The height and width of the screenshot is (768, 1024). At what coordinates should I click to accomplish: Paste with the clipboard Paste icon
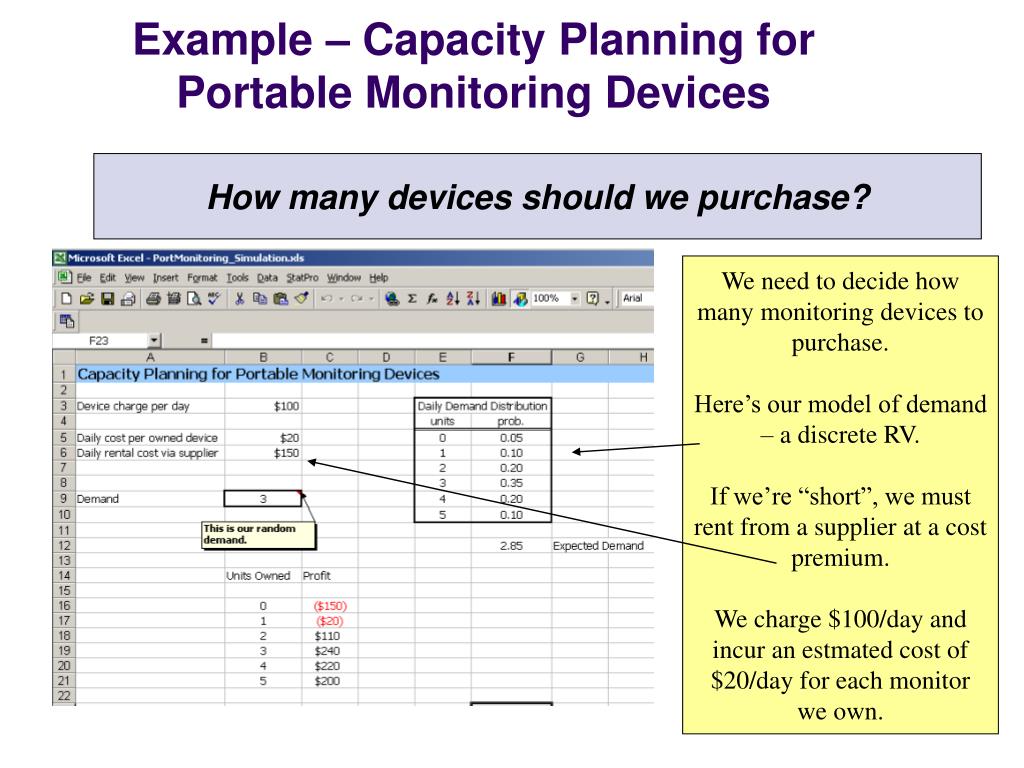(x=281, y=298)
